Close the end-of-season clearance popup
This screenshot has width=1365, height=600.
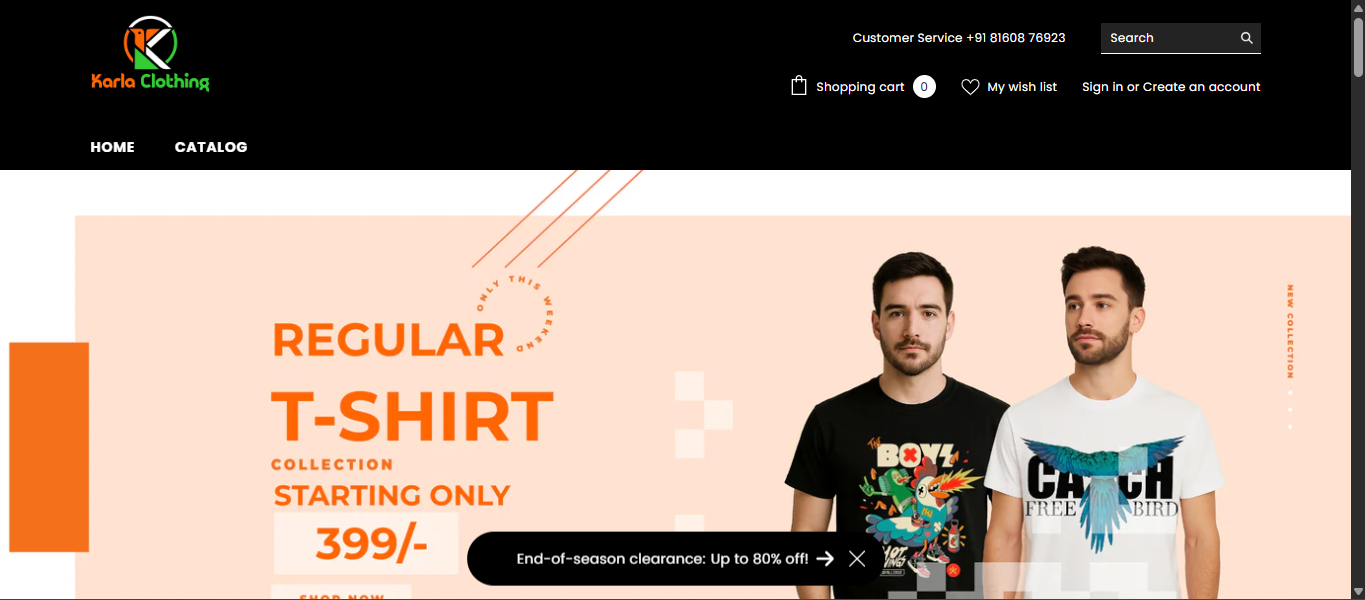(x=857, y=558)
